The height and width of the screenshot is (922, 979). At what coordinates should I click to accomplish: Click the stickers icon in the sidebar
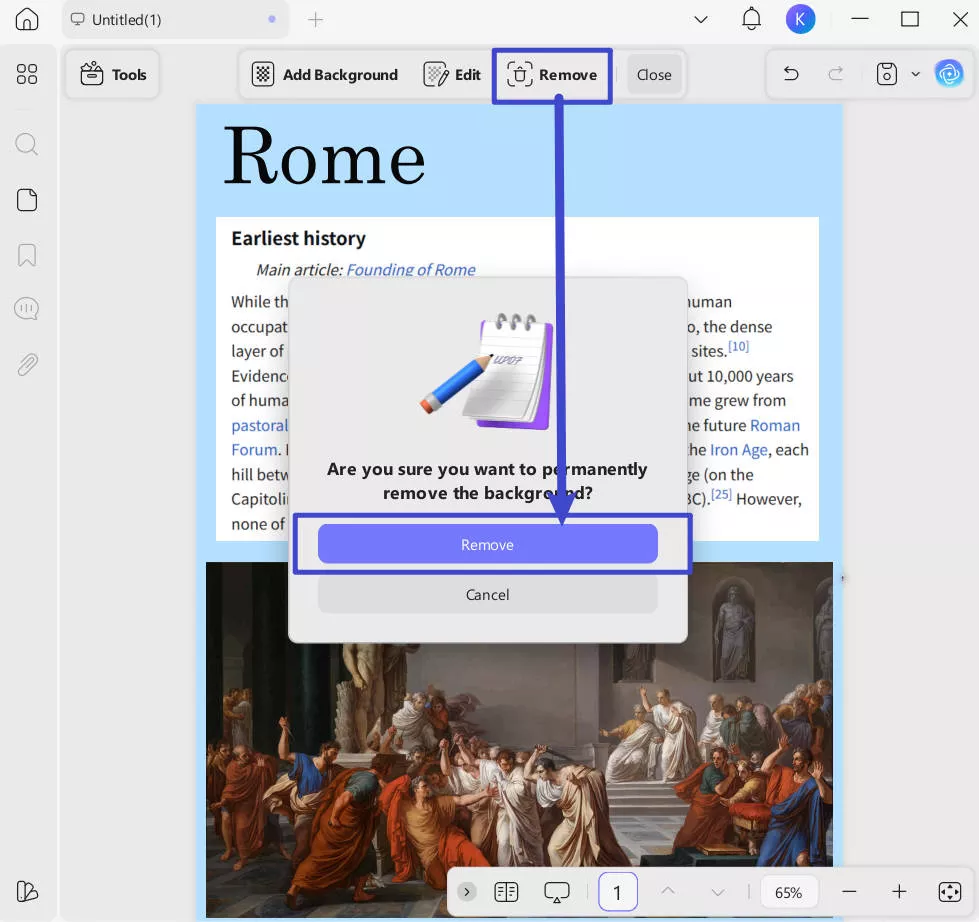[27, 891]
